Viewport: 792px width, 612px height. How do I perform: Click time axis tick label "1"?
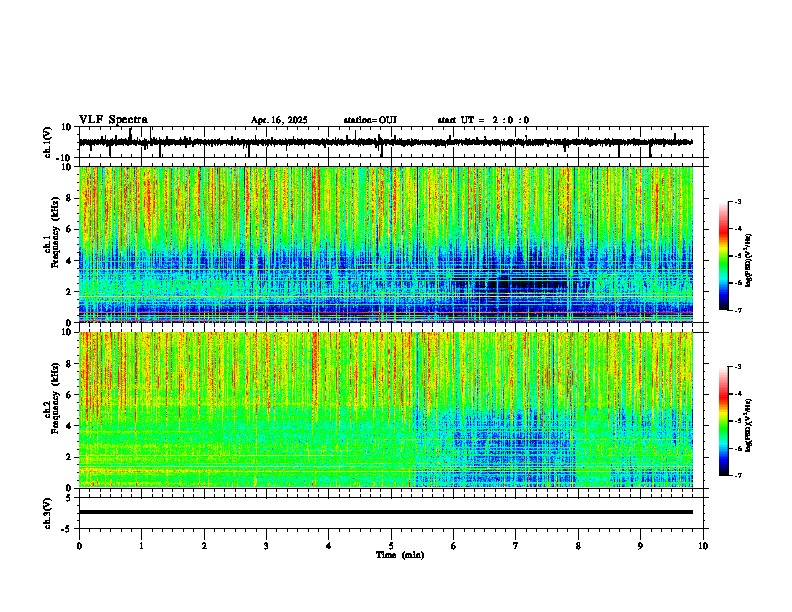141,546
